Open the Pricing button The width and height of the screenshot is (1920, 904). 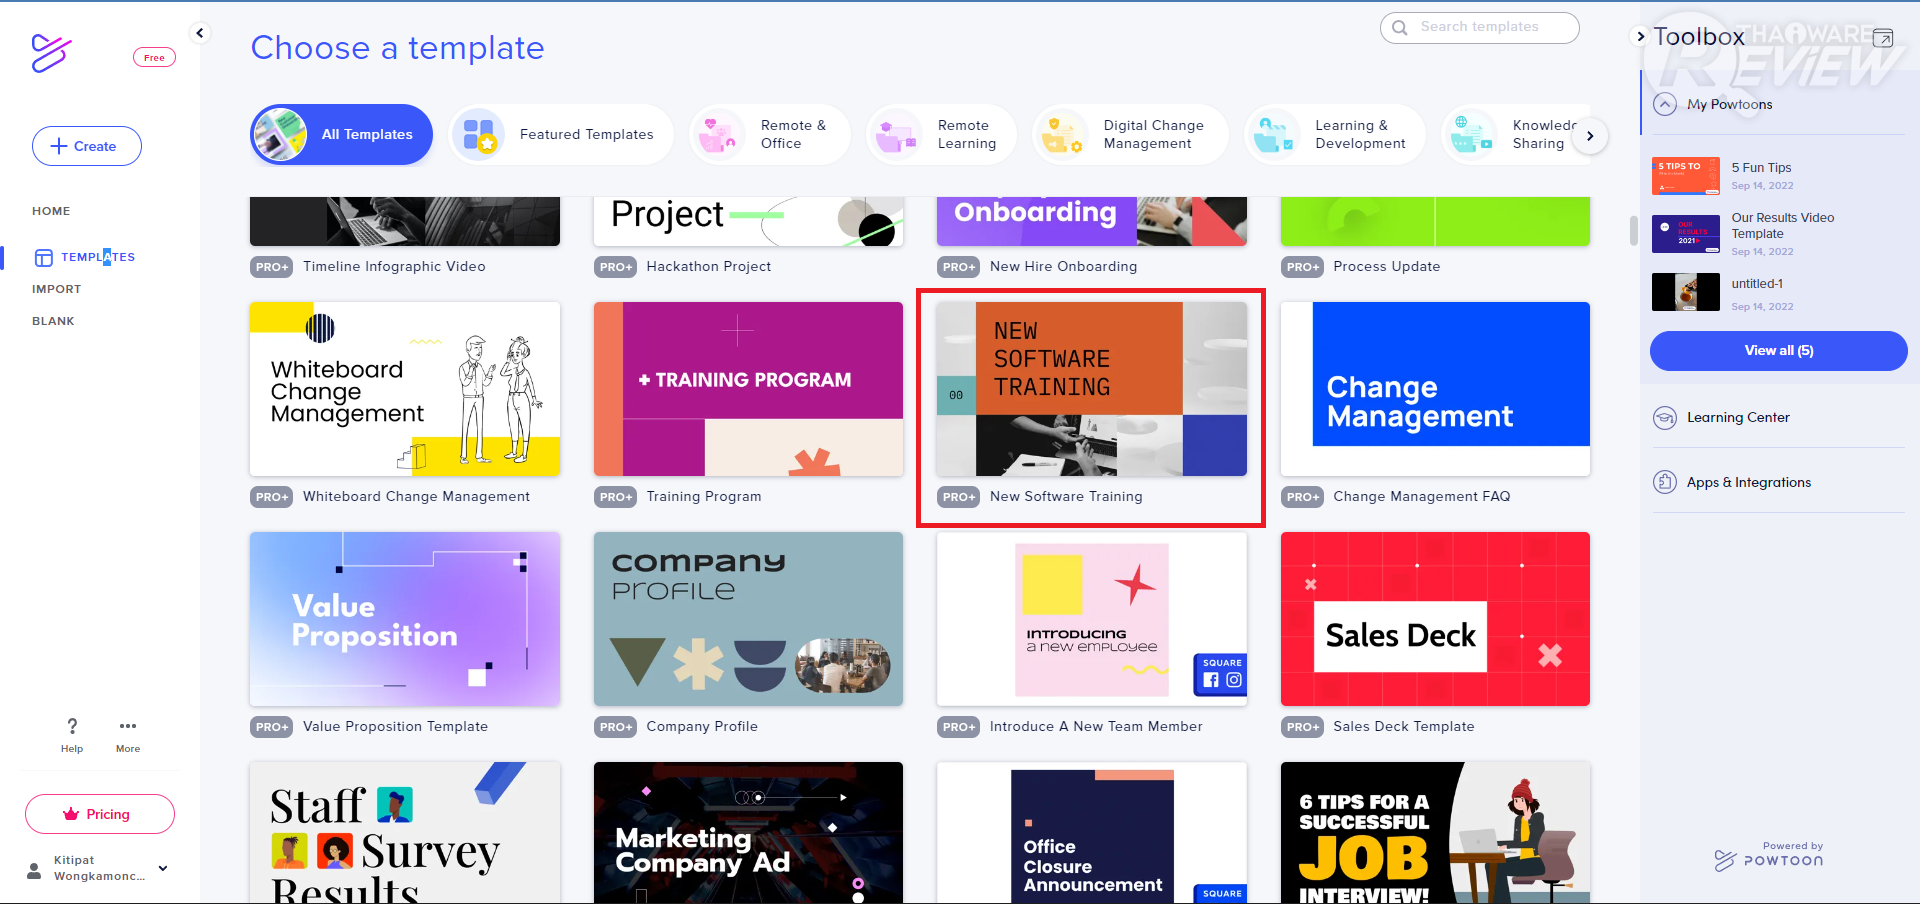pyautogui.click(x=100, y=814)
